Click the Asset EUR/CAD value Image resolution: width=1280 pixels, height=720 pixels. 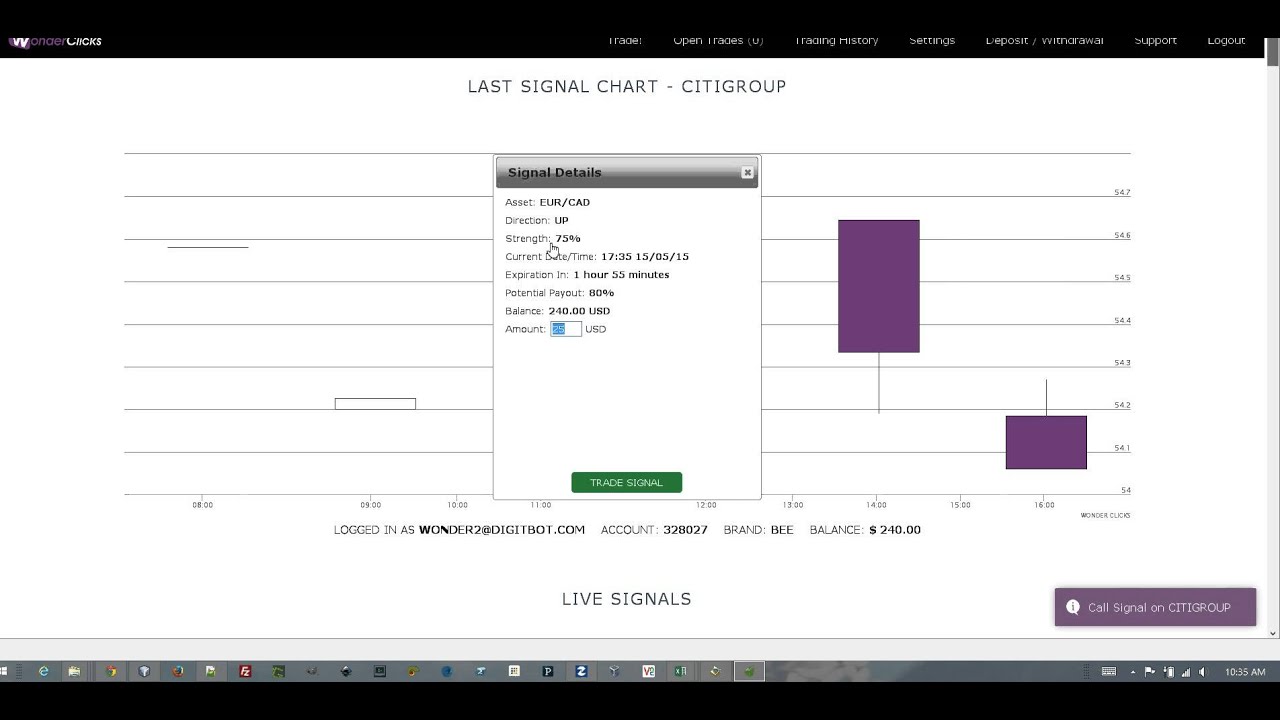565,202
